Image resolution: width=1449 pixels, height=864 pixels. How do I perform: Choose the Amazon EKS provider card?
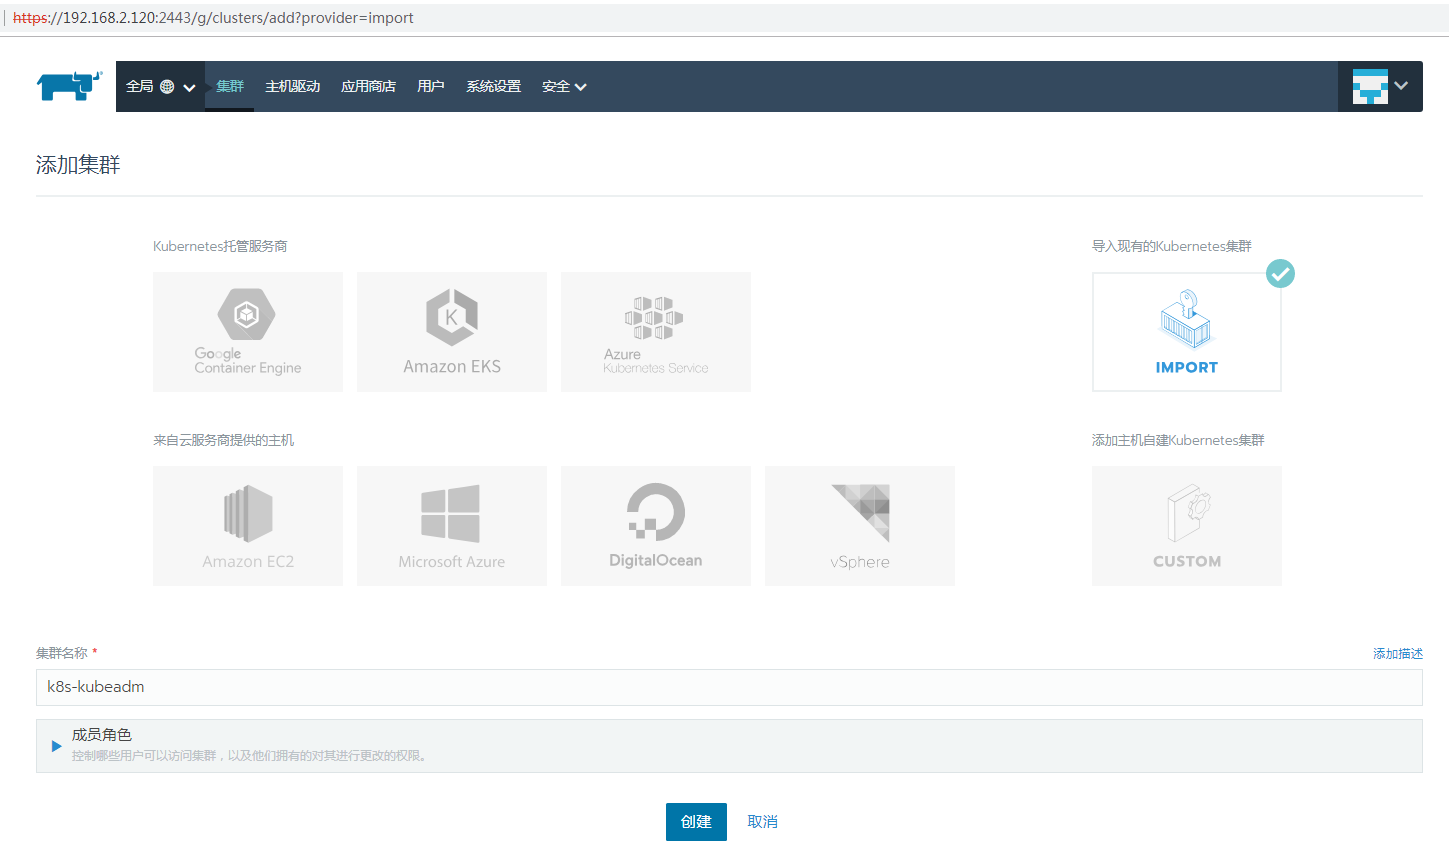(x=452, y=332)
